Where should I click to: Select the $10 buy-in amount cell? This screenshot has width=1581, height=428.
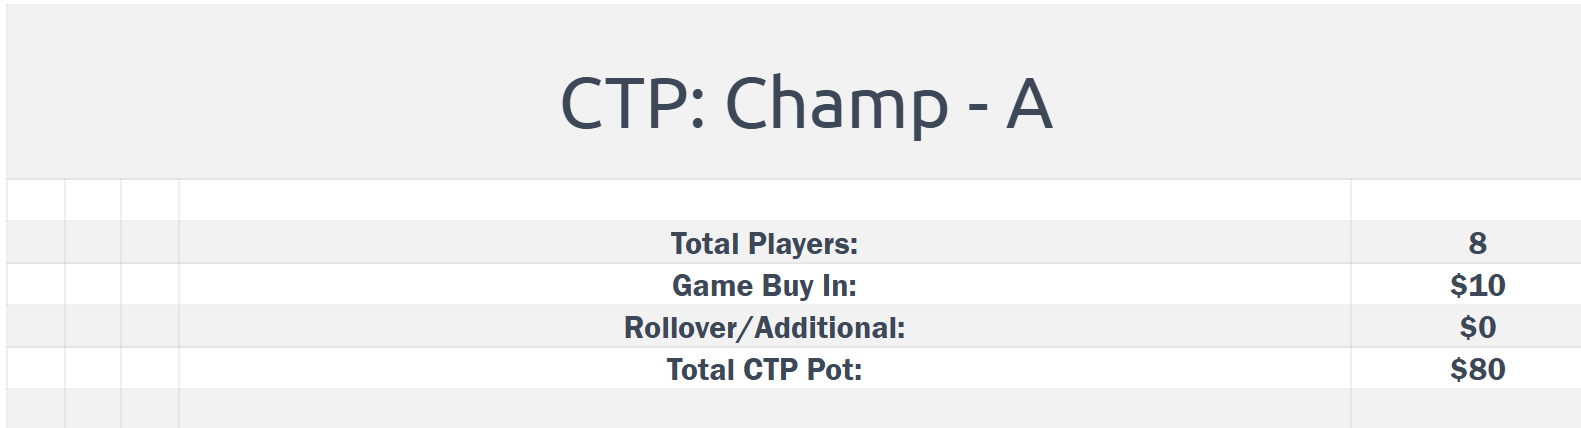tap(1476, 286)
